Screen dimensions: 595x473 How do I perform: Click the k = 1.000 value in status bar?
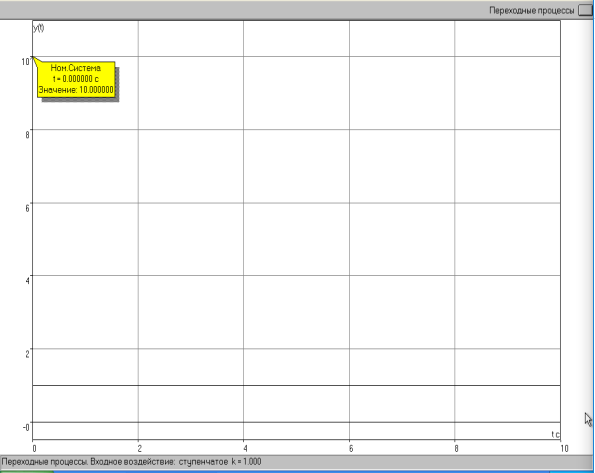pos(246,462)
